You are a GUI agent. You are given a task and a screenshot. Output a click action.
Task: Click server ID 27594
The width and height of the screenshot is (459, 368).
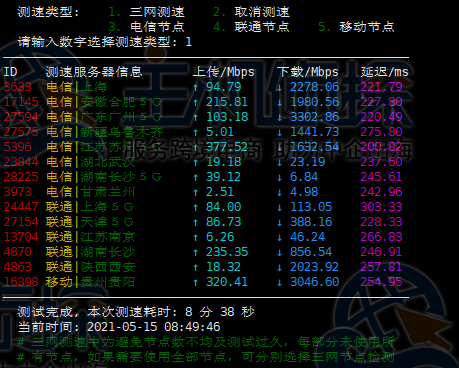point(21,117)
